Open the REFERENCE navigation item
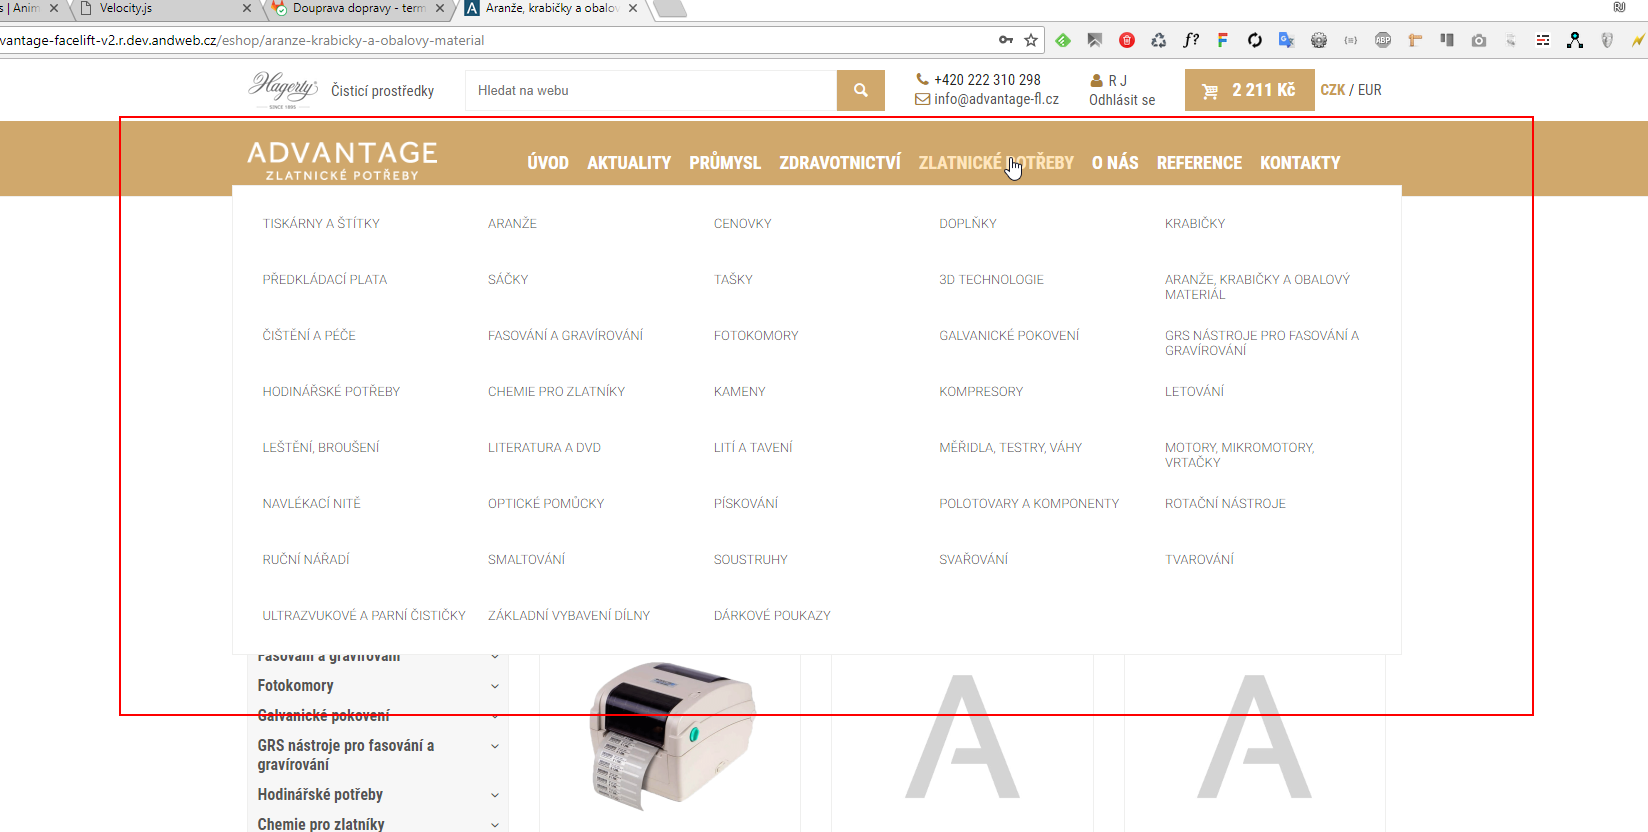 coord(1199,162)
